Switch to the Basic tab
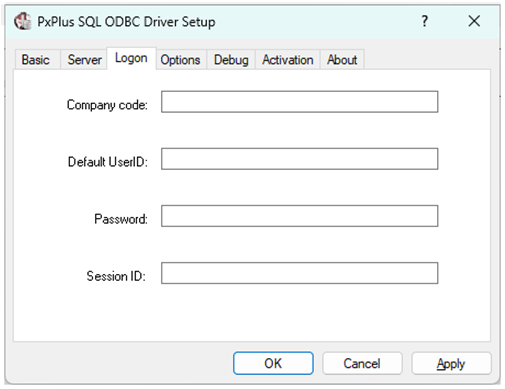Image resolution: width=505 pixels, height=389 pixels. 36,60
